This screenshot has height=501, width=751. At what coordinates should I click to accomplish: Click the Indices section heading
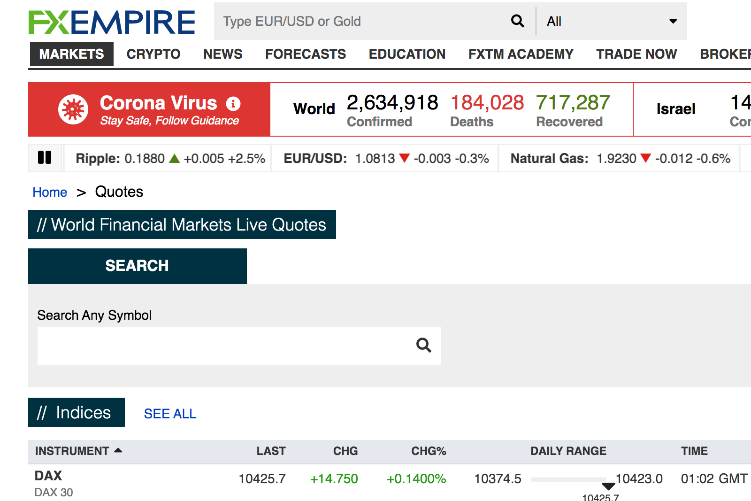tap(77, 412)
